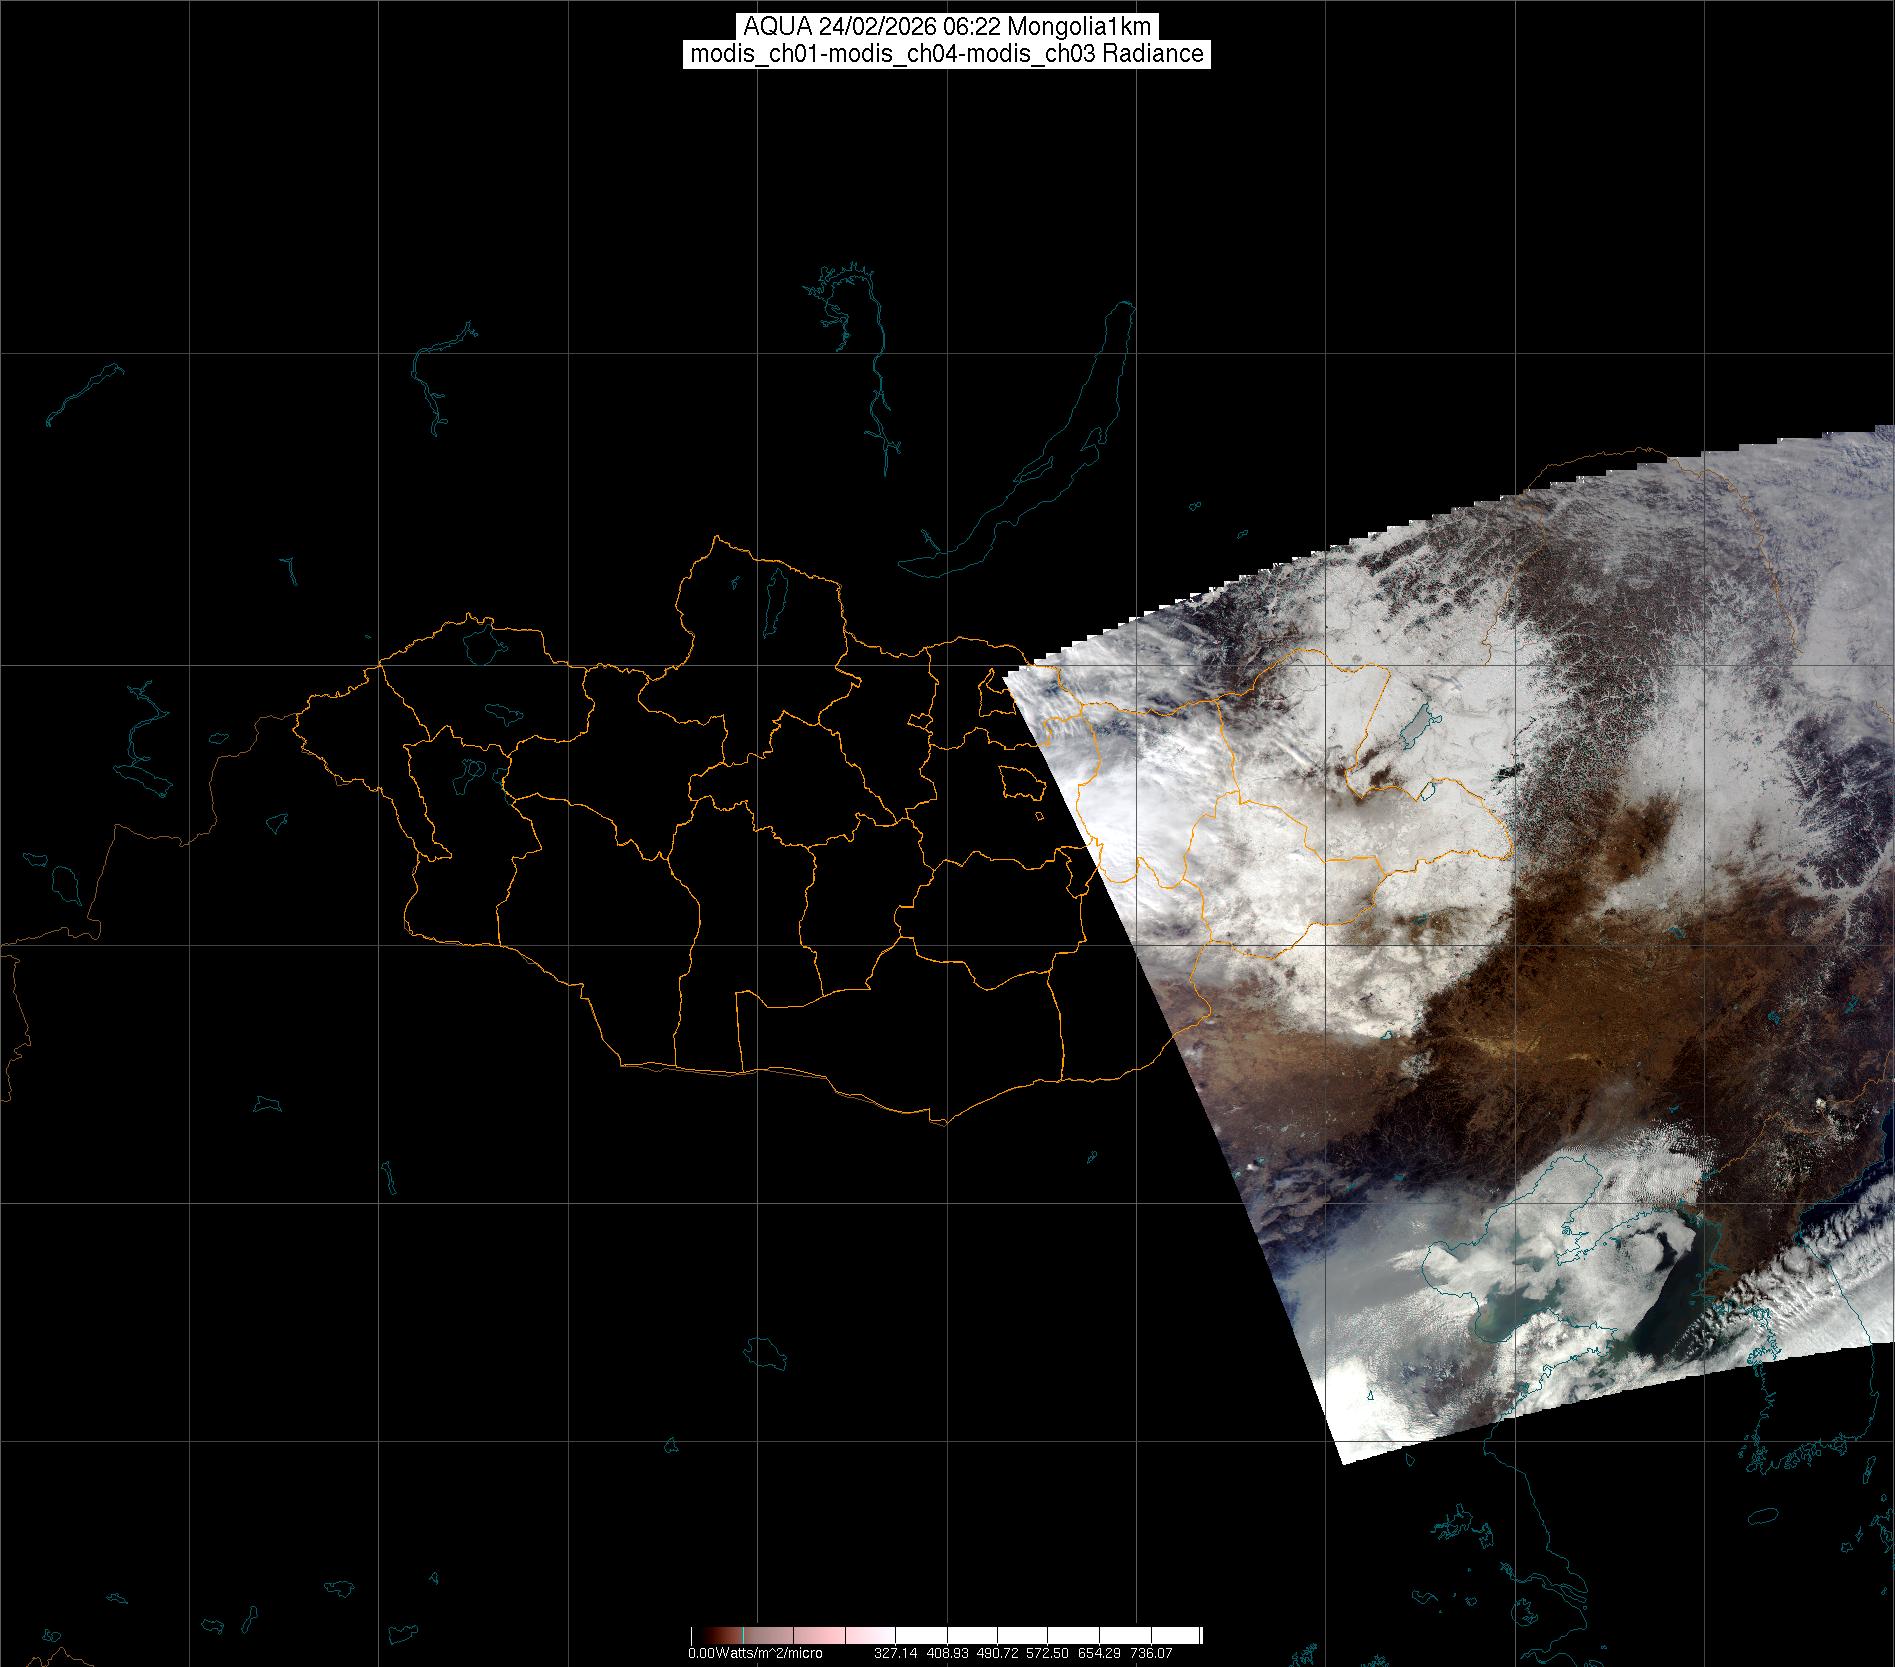The image size is (1895, 1667).
Task: Click the 327.14 colorbar value
Action: pos(895,1654)
